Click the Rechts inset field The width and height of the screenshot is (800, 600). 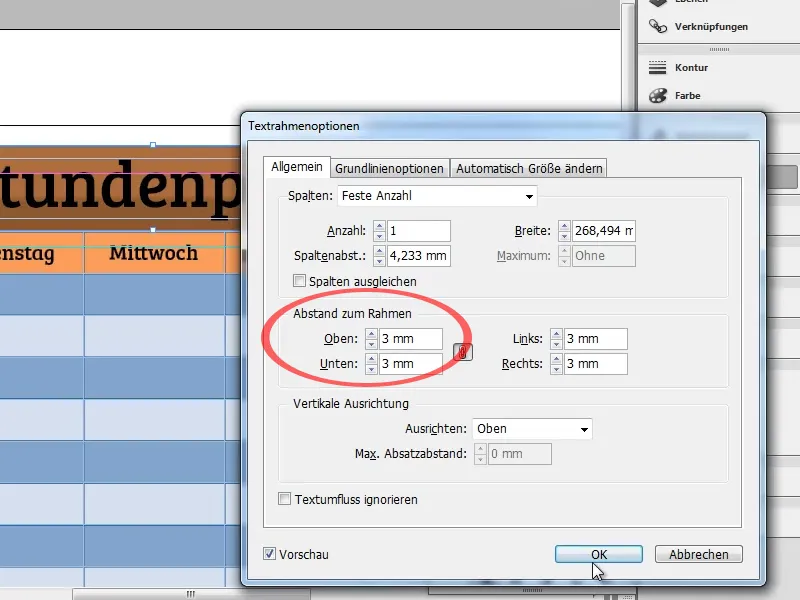coord(595,364)
